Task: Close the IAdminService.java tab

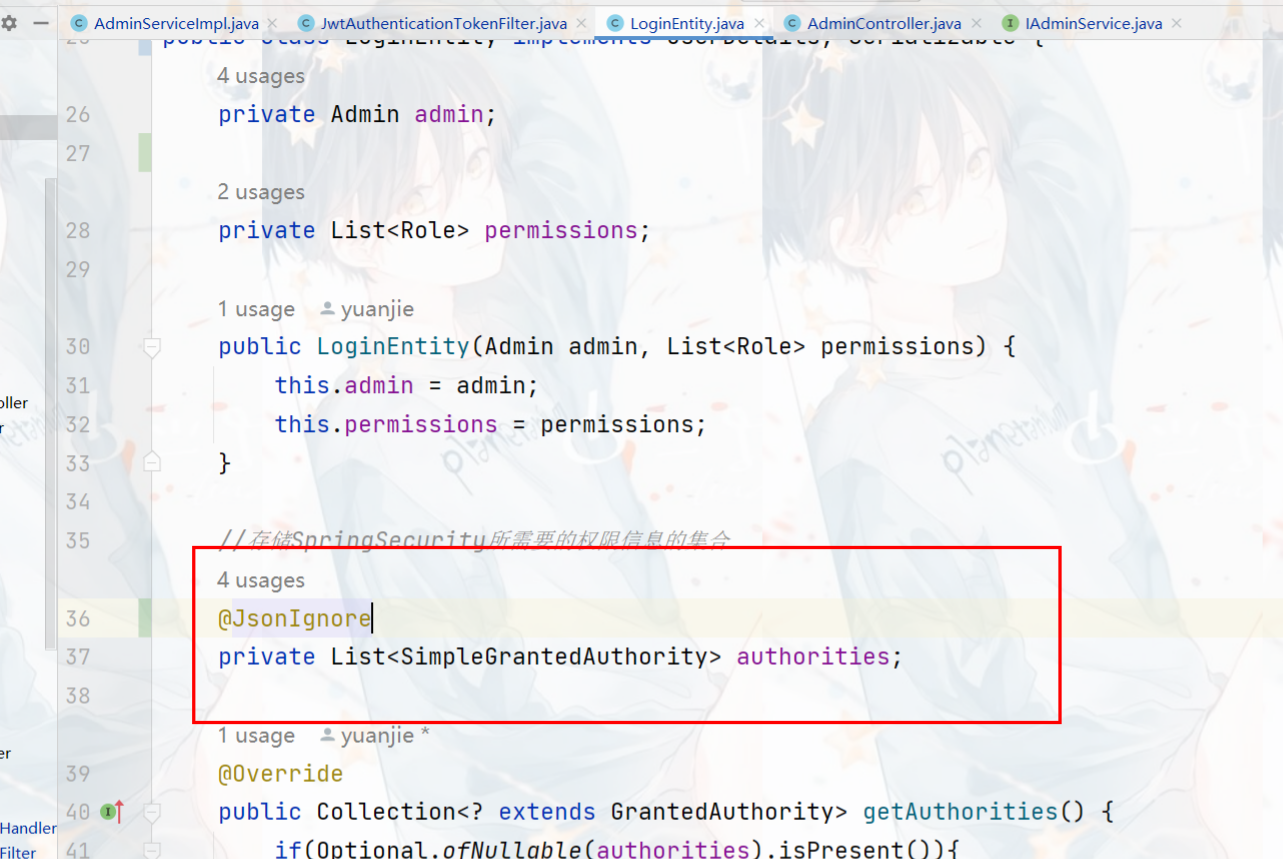Action: (x=1176, y=23)
